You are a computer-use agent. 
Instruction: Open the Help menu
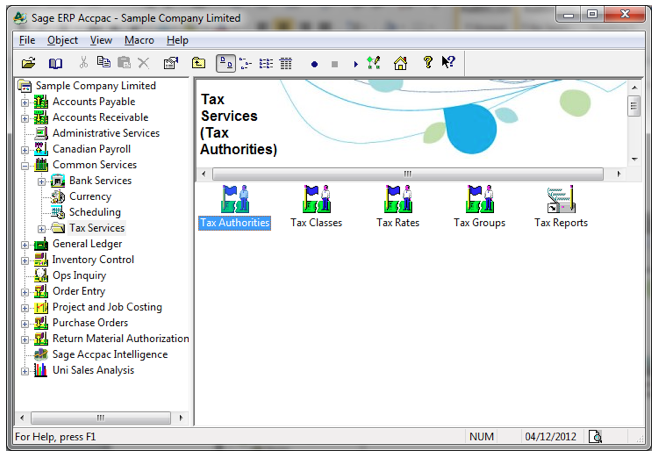click(177, 40)
